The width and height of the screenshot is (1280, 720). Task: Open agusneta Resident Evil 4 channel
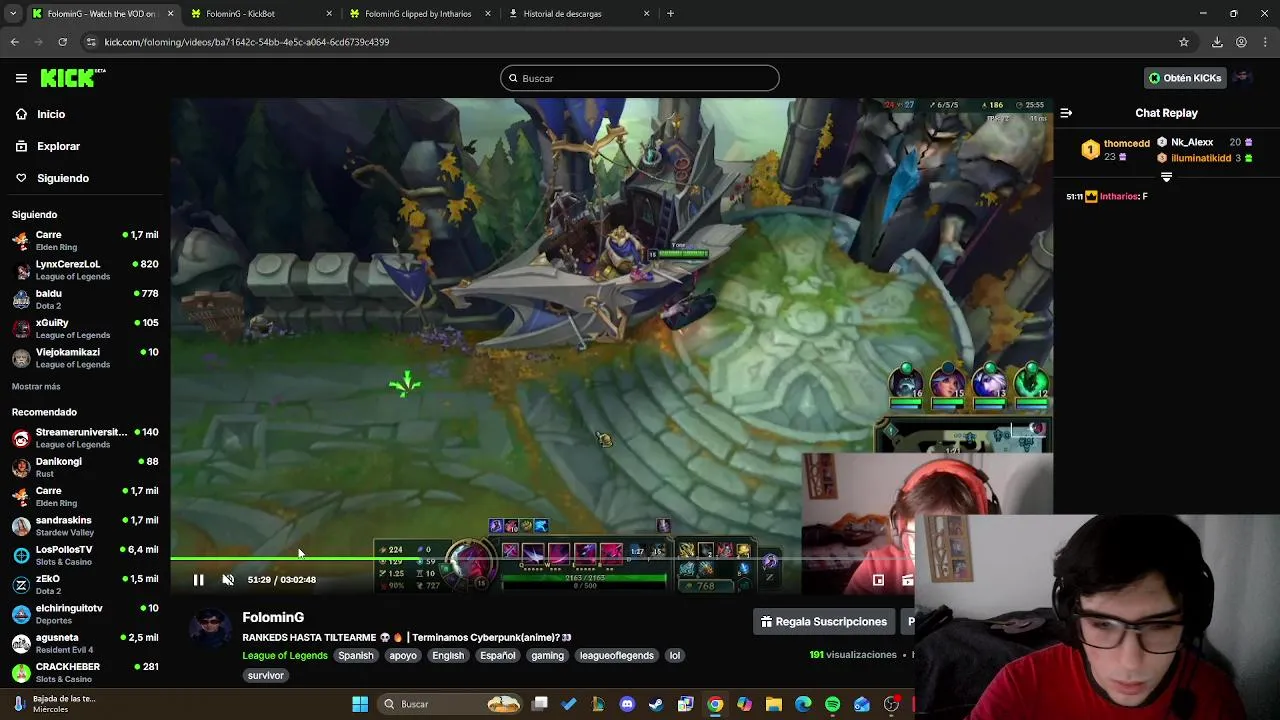point(85,643)
